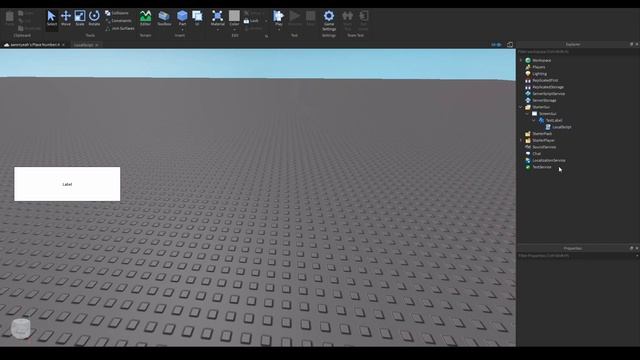Close the LocalScript tab
The height and width of the screenshot is (360, 640).
point(97,45)
